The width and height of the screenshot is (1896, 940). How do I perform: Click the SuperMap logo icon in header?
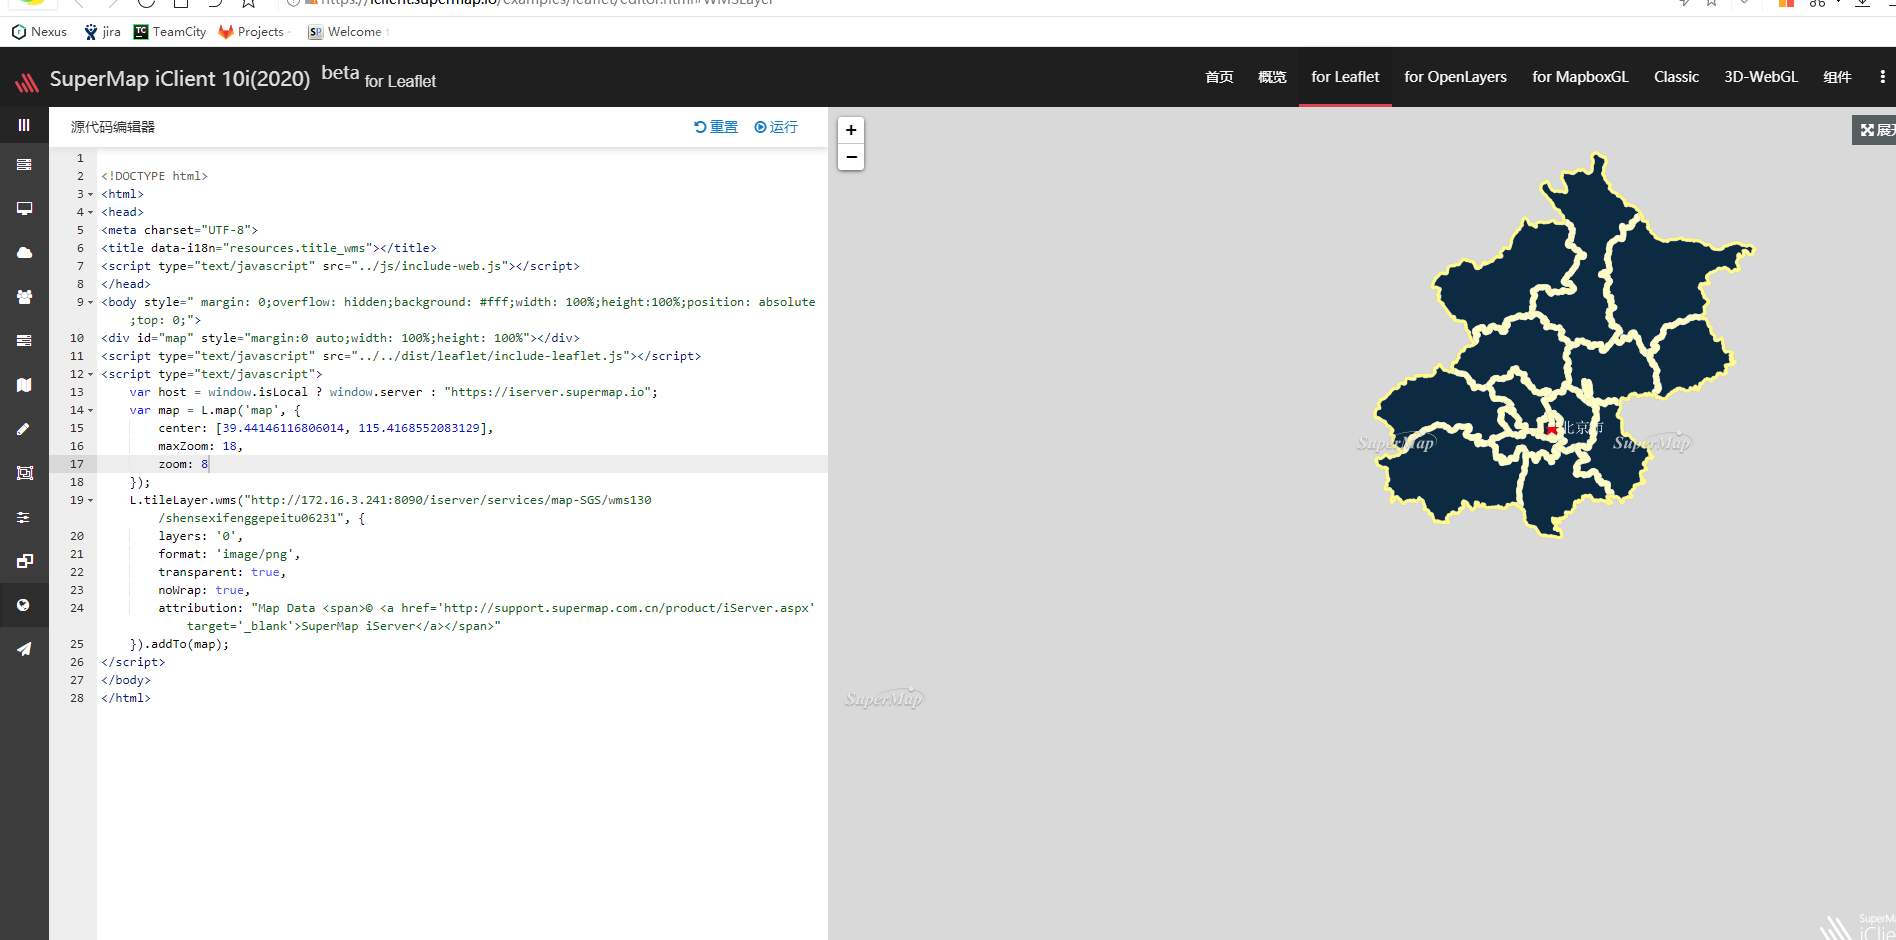[x=27, y=81]
